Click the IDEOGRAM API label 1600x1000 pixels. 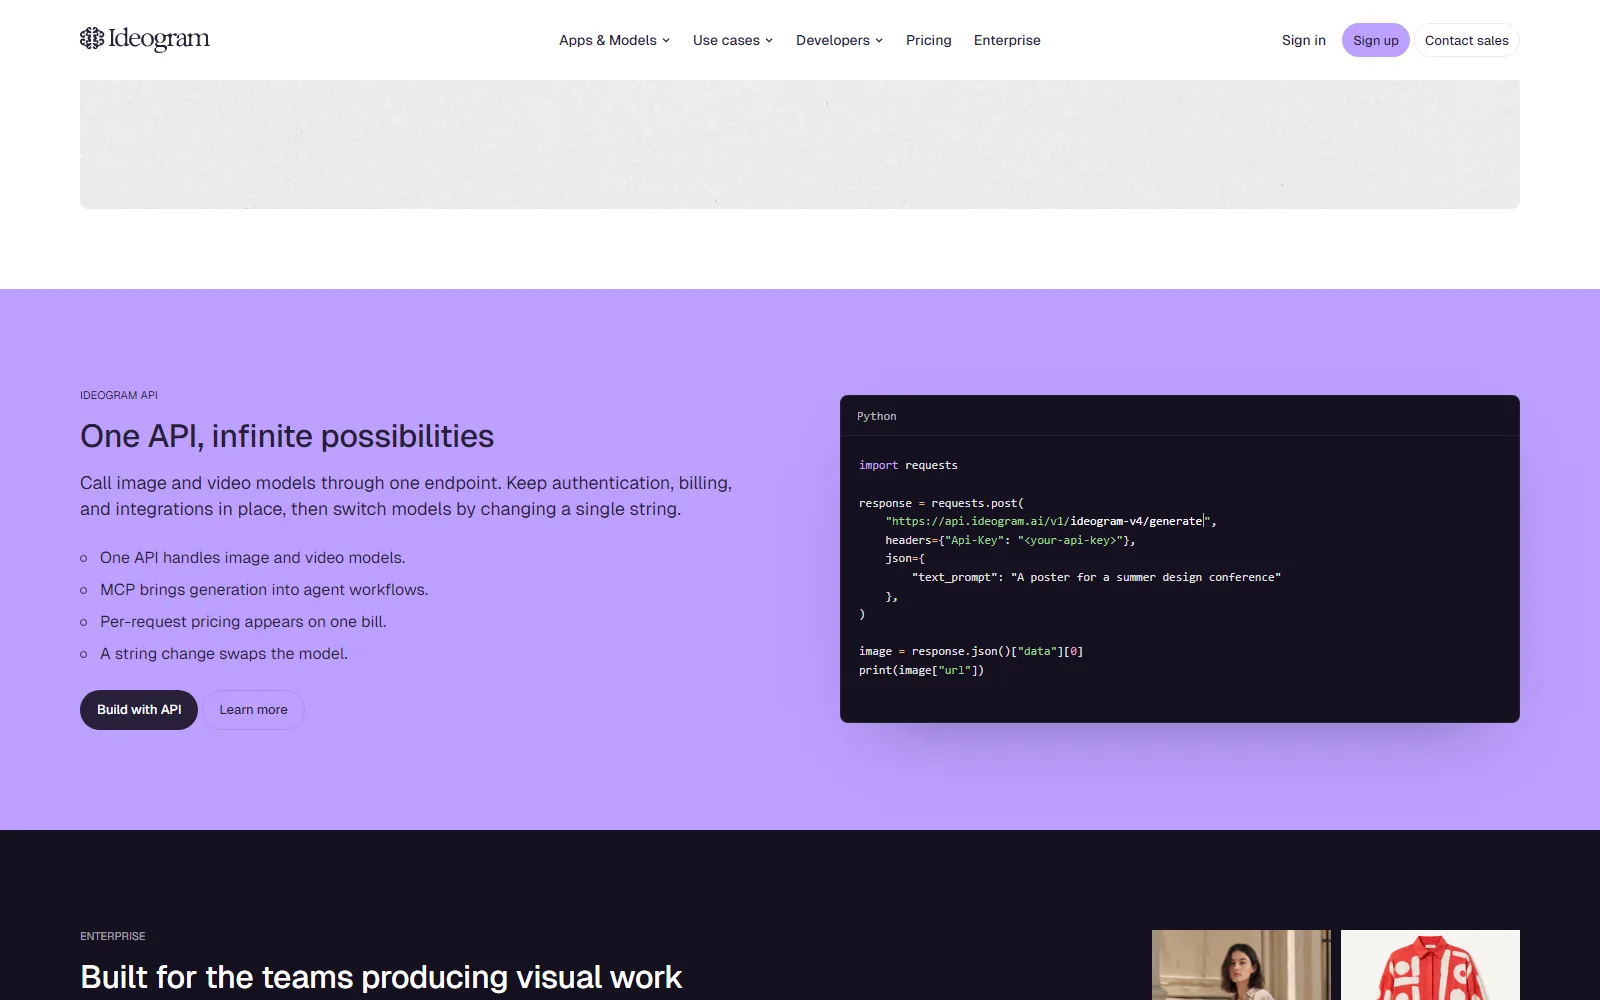pos(119,395)
